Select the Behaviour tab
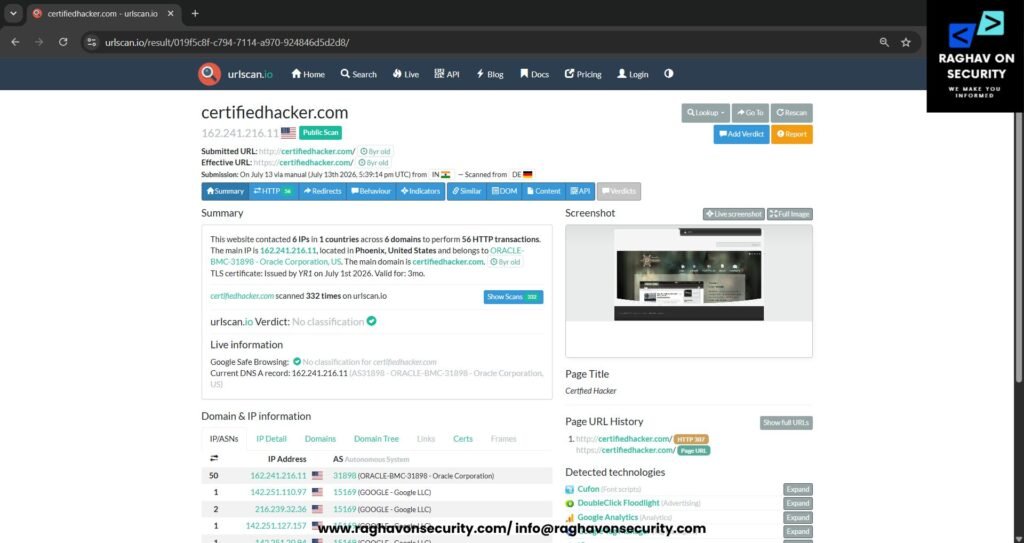The image size is (1024, 543). pyautogui.click(x=371, y=191)
